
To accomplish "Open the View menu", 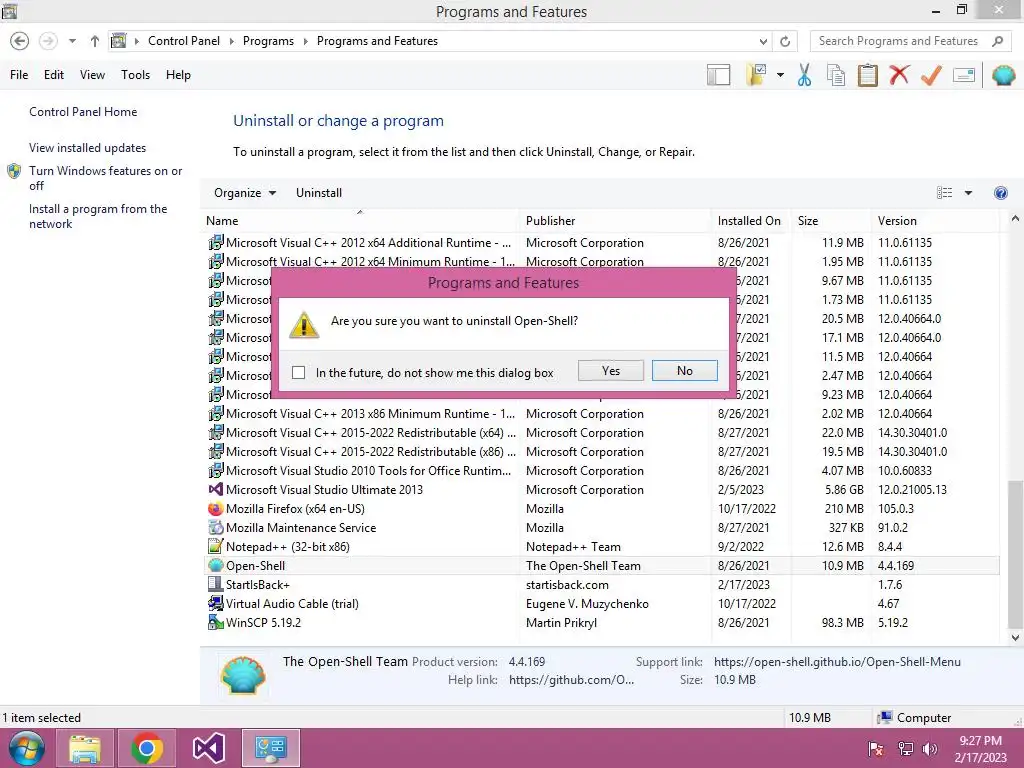I will point(92,74).
